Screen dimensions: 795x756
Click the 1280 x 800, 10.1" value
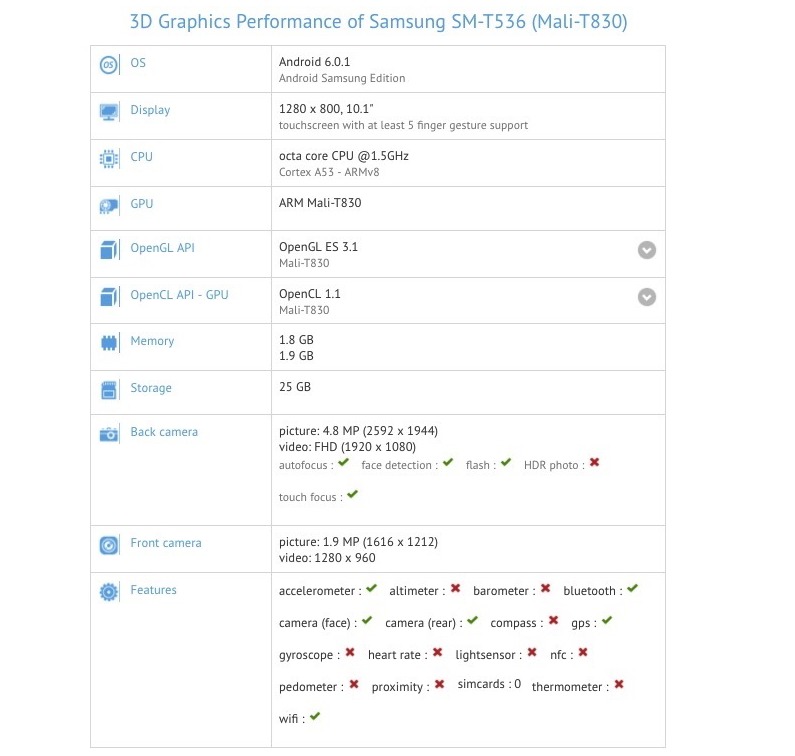(x=326, y=109)
